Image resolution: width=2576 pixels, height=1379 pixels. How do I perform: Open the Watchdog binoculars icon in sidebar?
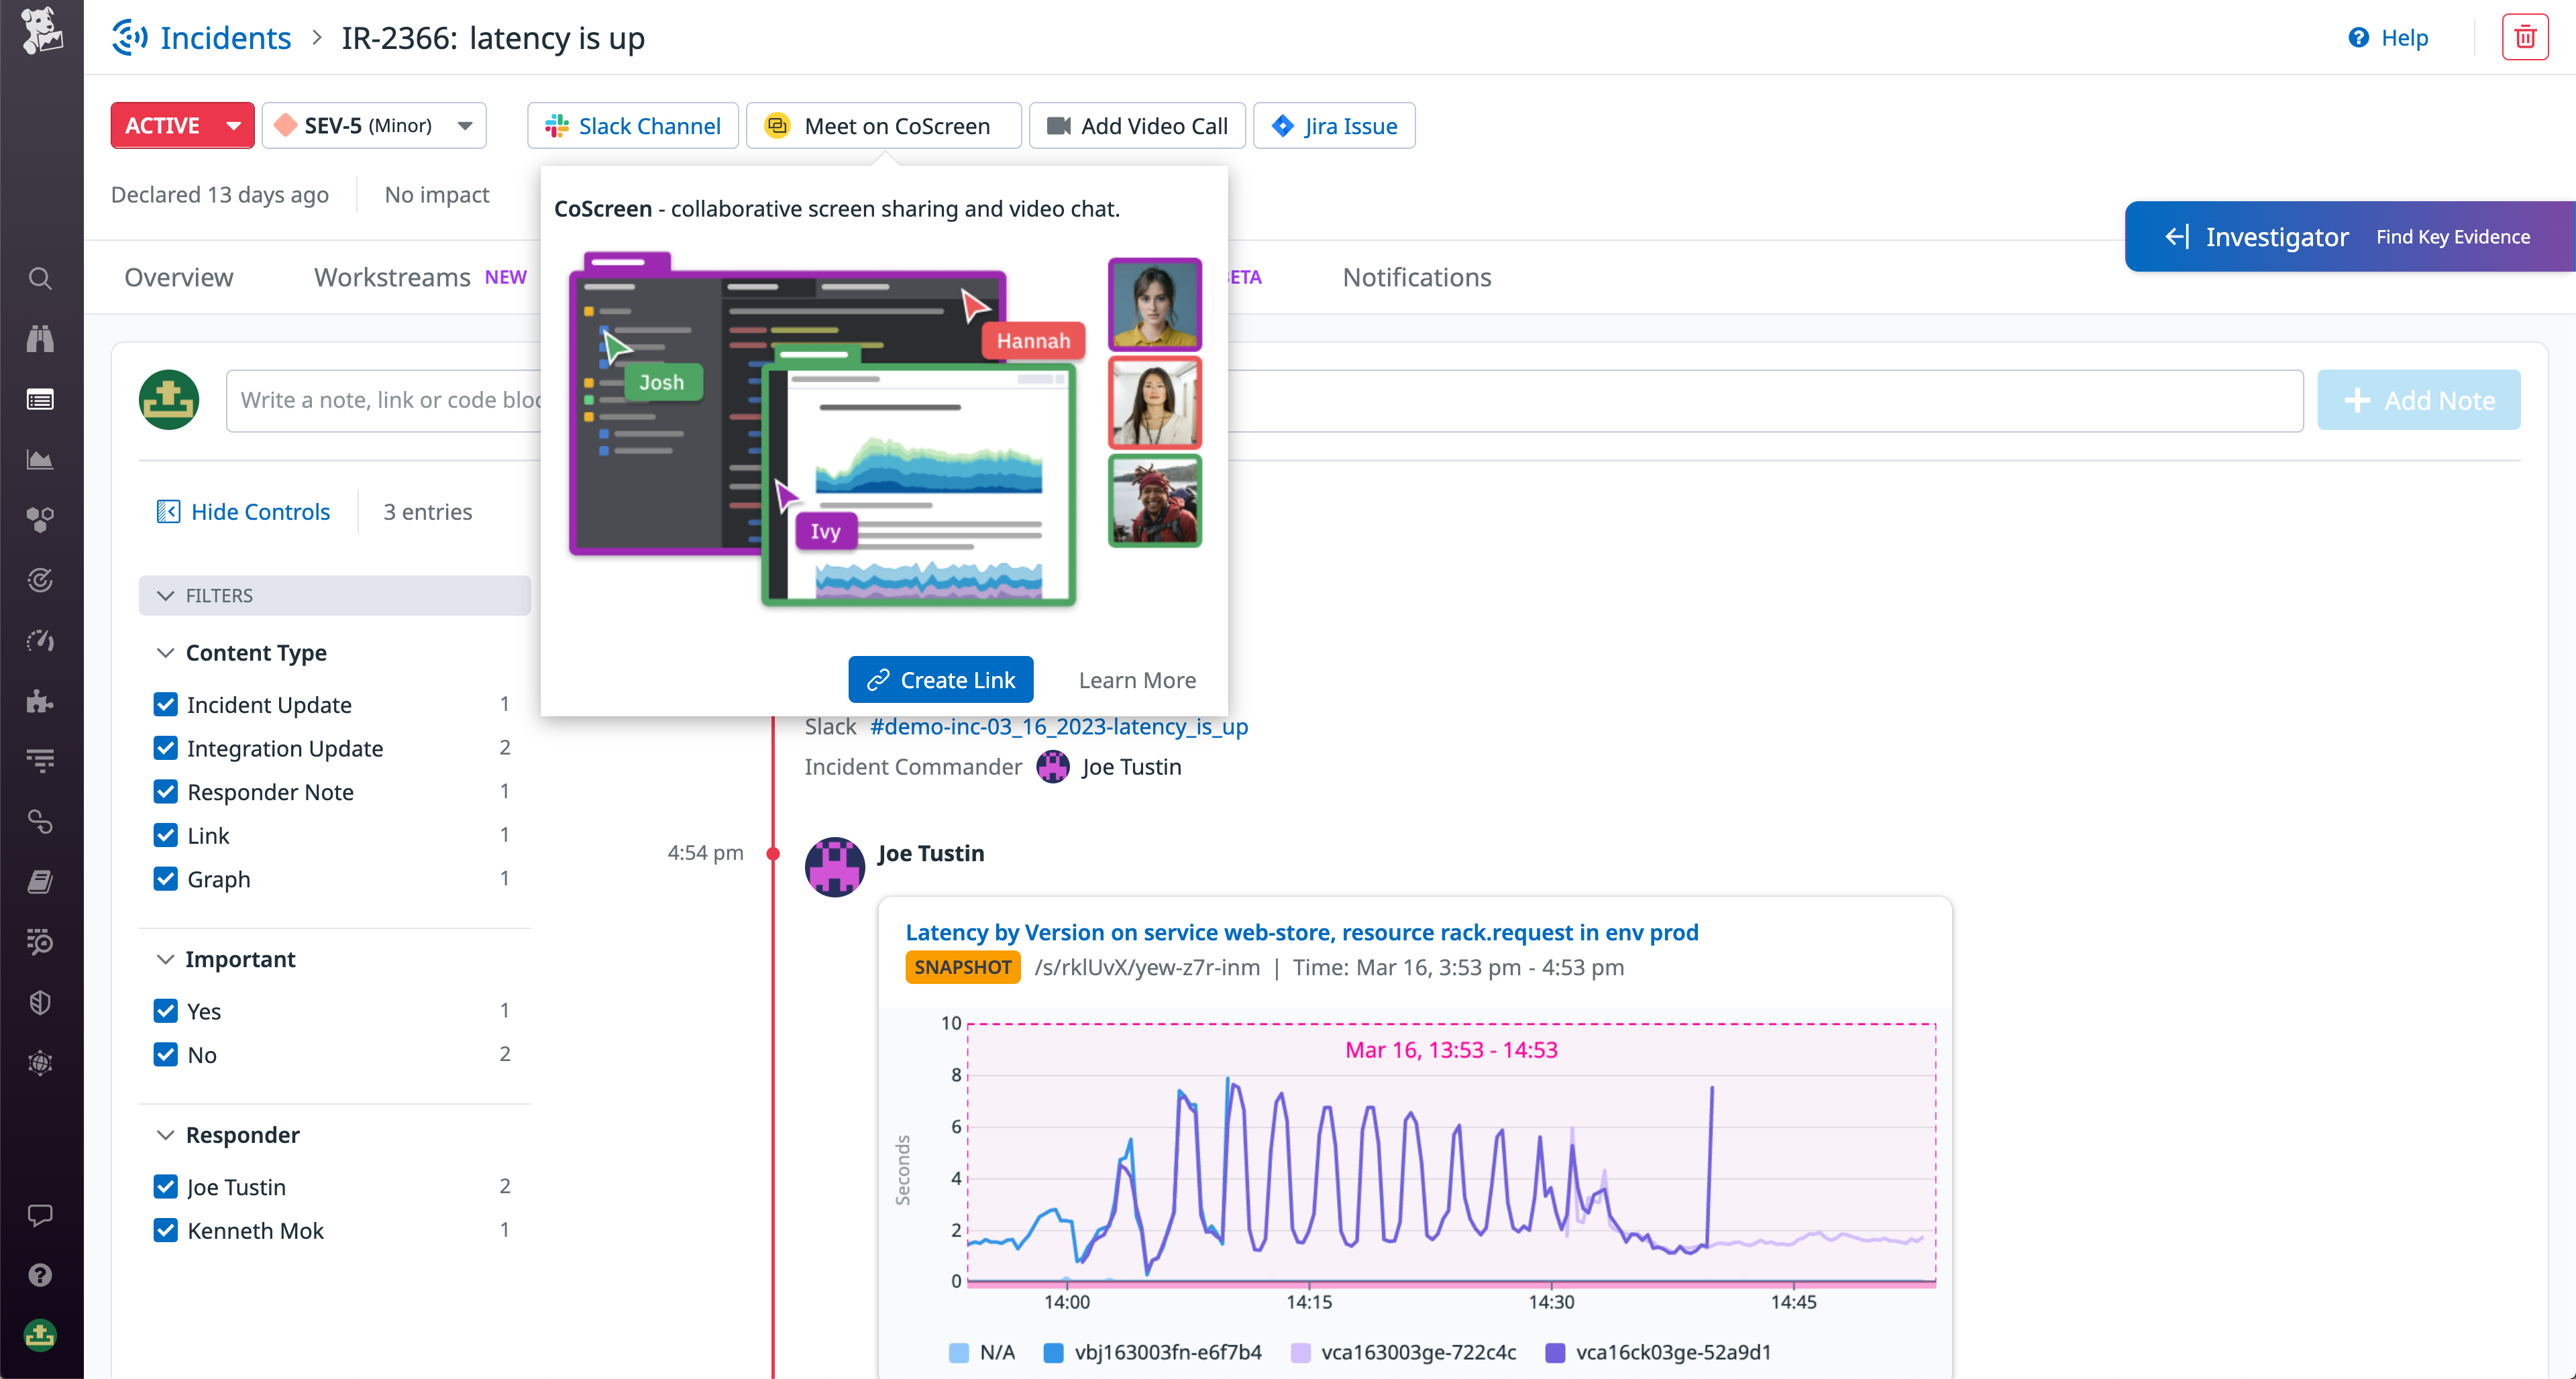click(40, 340)
